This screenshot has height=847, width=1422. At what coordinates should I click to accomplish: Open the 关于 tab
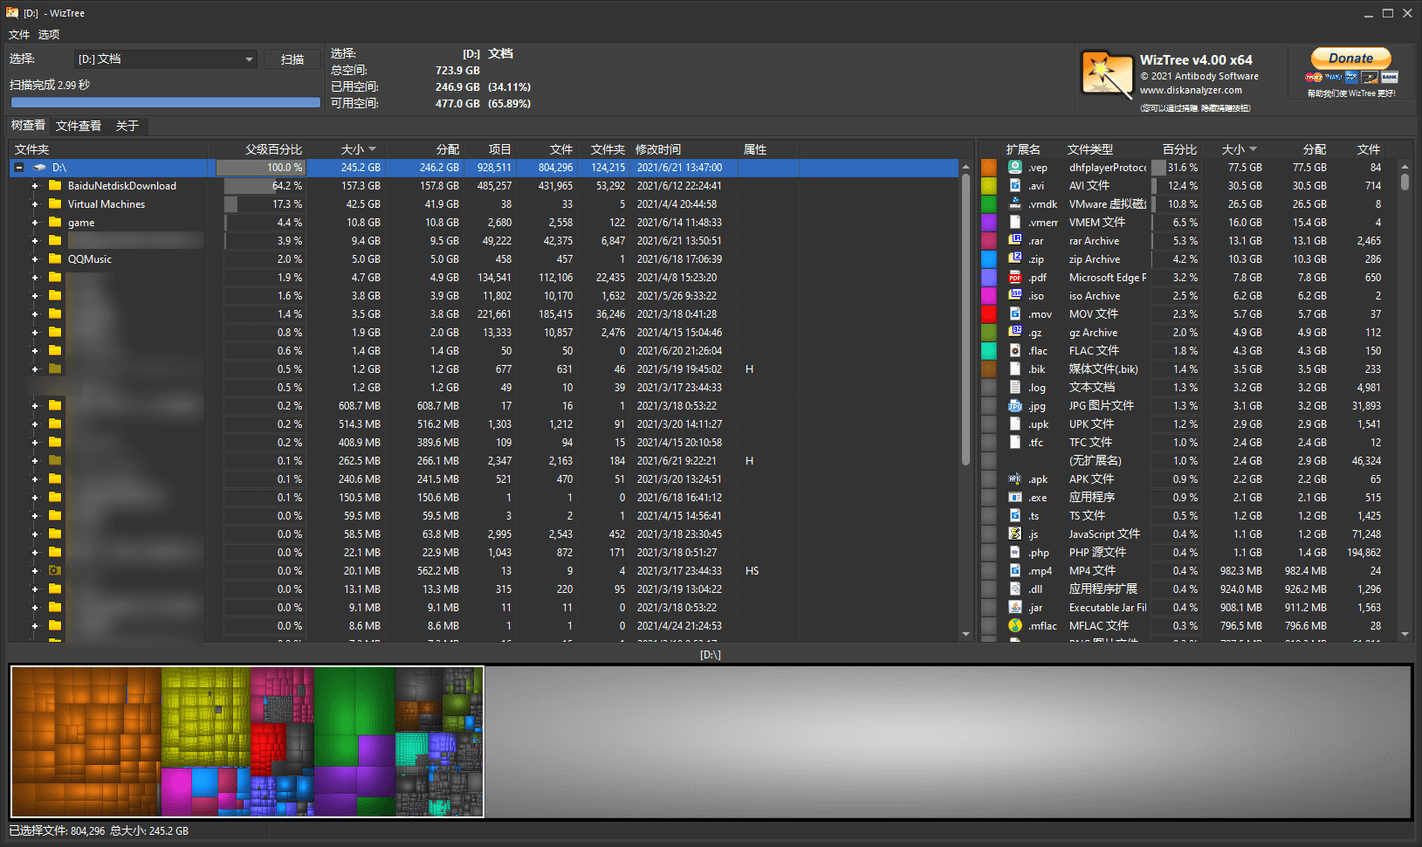(127, 126)
